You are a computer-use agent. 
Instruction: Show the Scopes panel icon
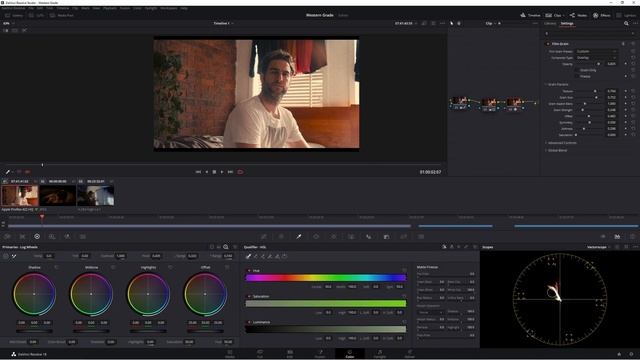(617, 236)
